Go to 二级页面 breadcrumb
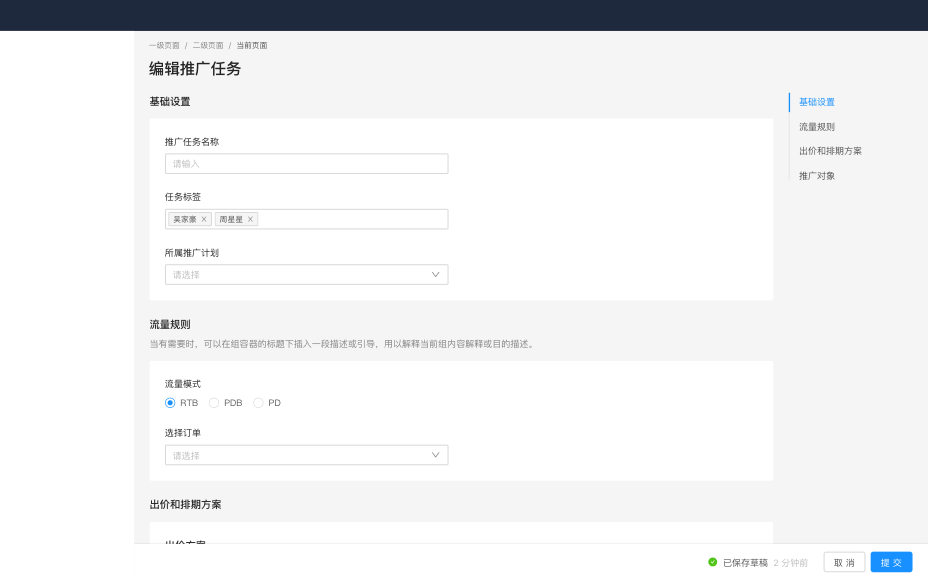The image size is (928, 580). coord(208,46)
